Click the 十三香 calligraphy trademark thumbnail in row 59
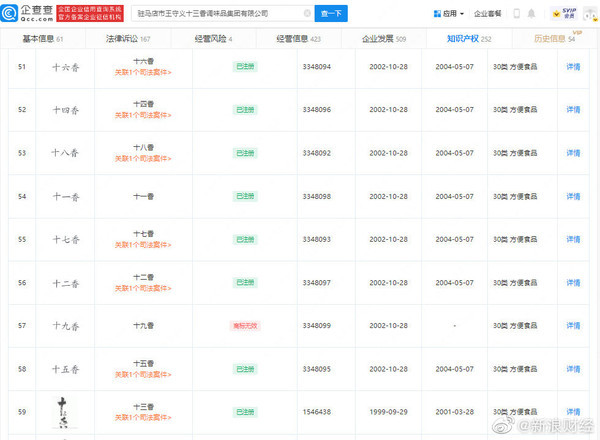The height and width of the screenshot is (440, 600). pos(64,412)
